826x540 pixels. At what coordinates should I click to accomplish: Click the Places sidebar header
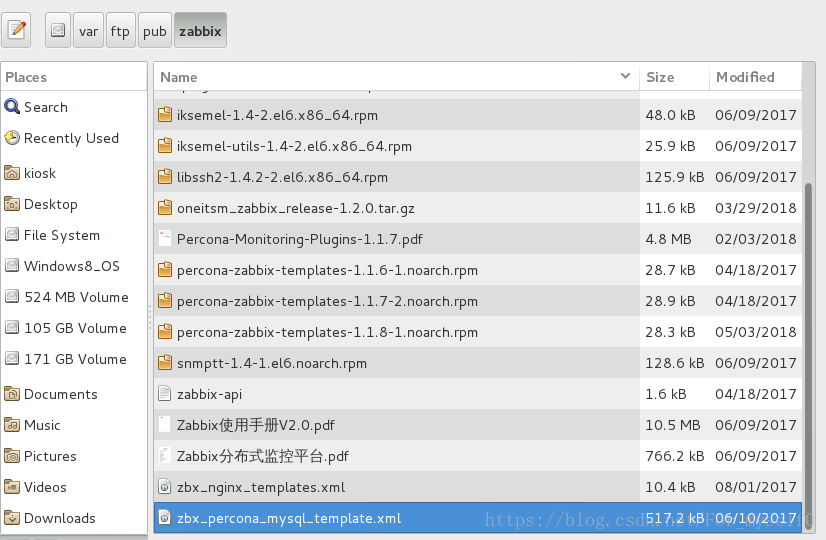coord(74,77)
